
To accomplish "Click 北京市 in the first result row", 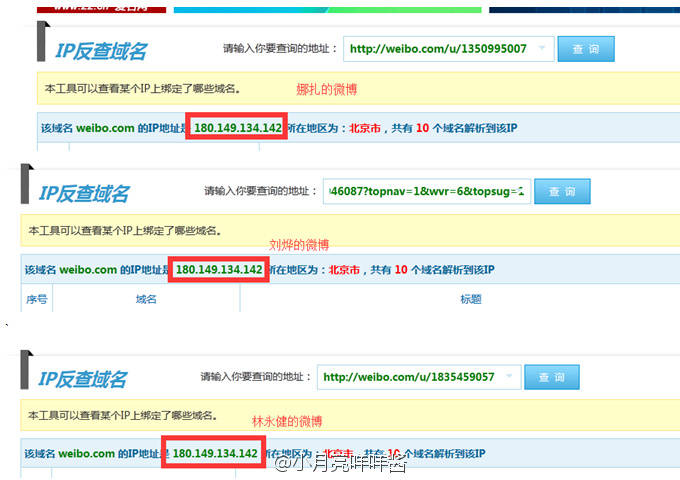I will [365, 128].
